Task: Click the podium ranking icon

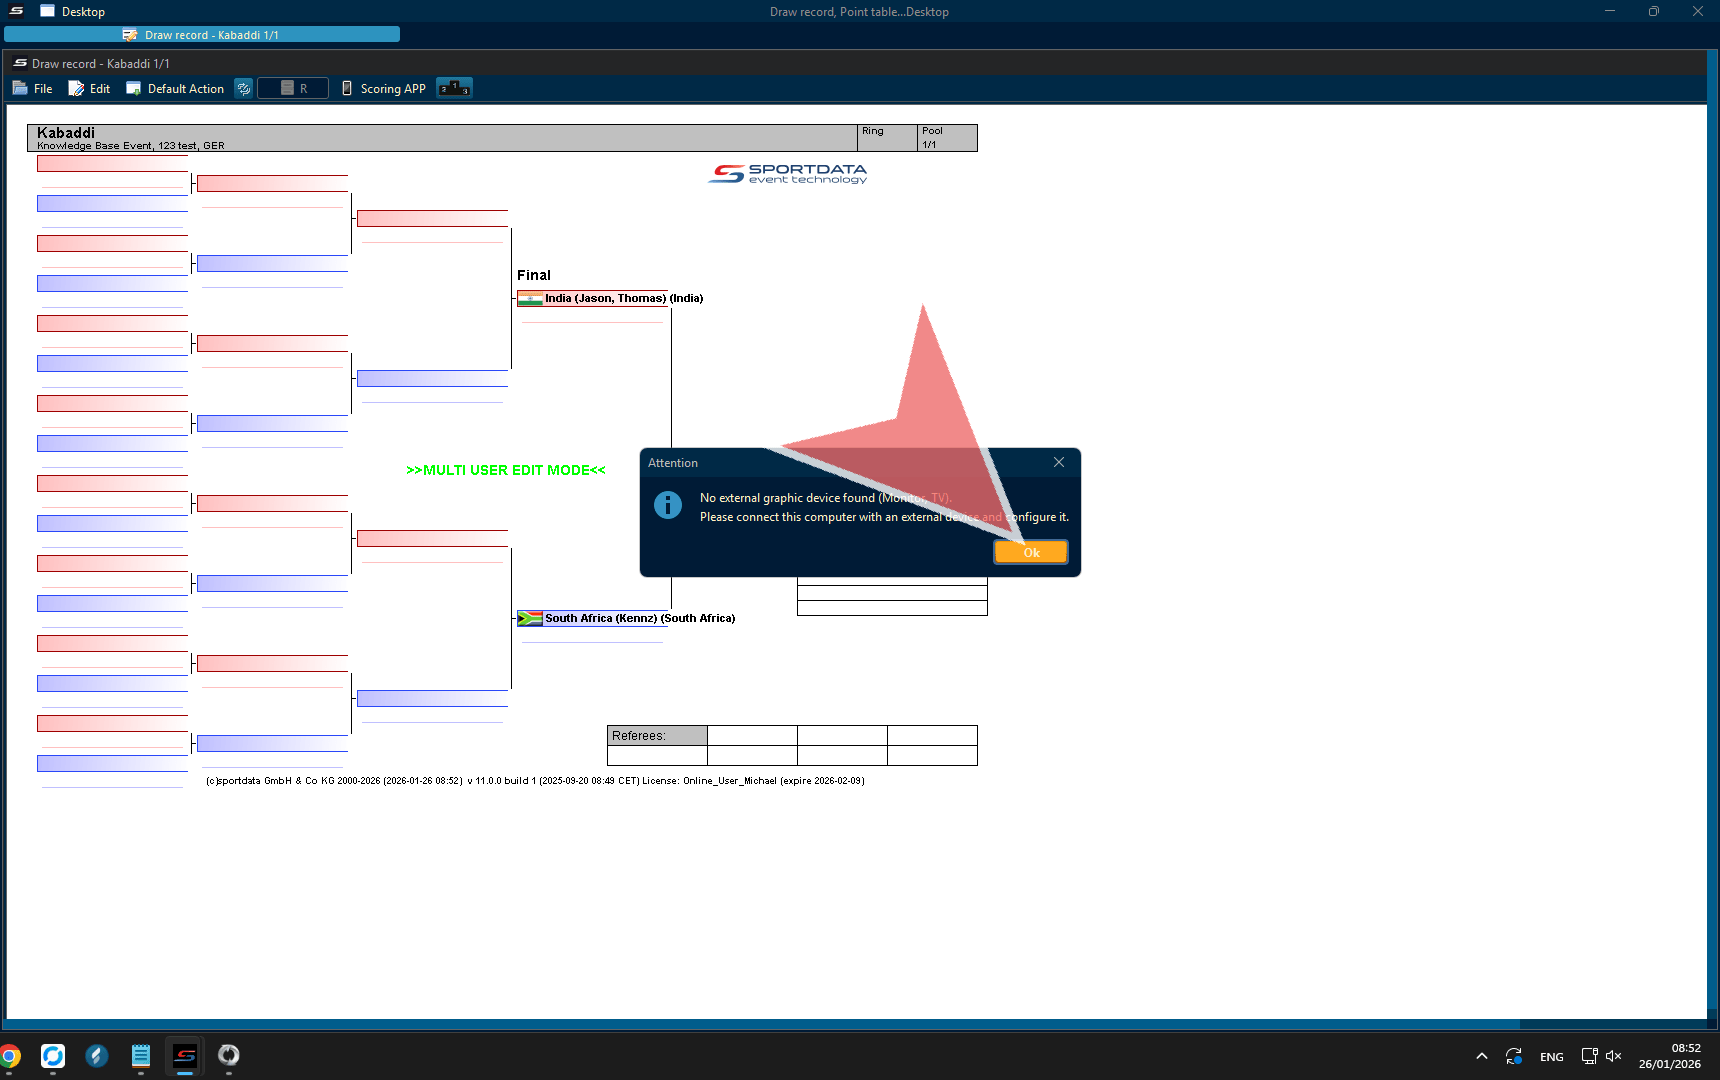Action: click(454, 88)
